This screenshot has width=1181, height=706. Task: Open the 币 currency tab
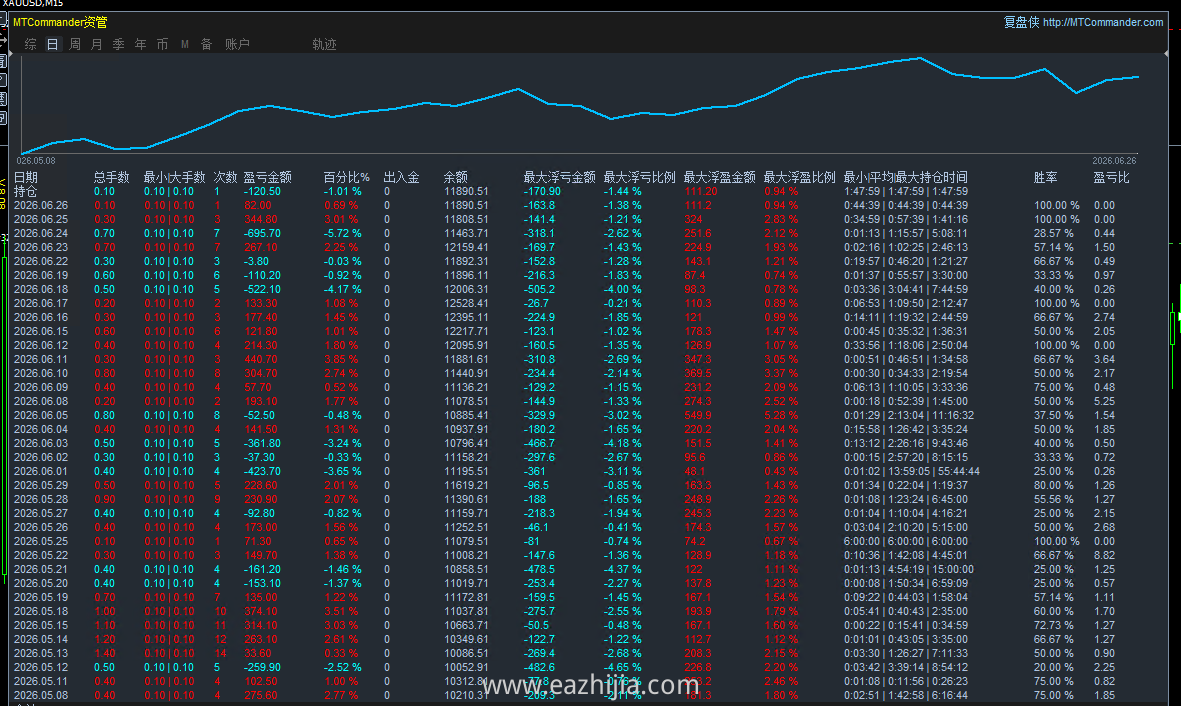point(162,44)
